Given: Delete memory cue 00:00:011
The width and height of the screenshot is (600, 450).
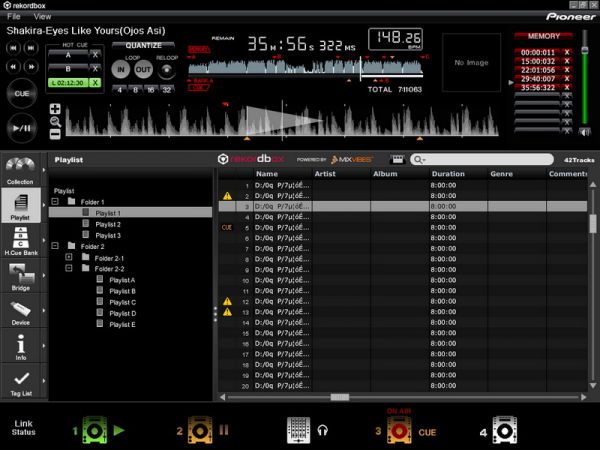Looking at the screenshot, I should pyautogui.click(x=567, y=52).
